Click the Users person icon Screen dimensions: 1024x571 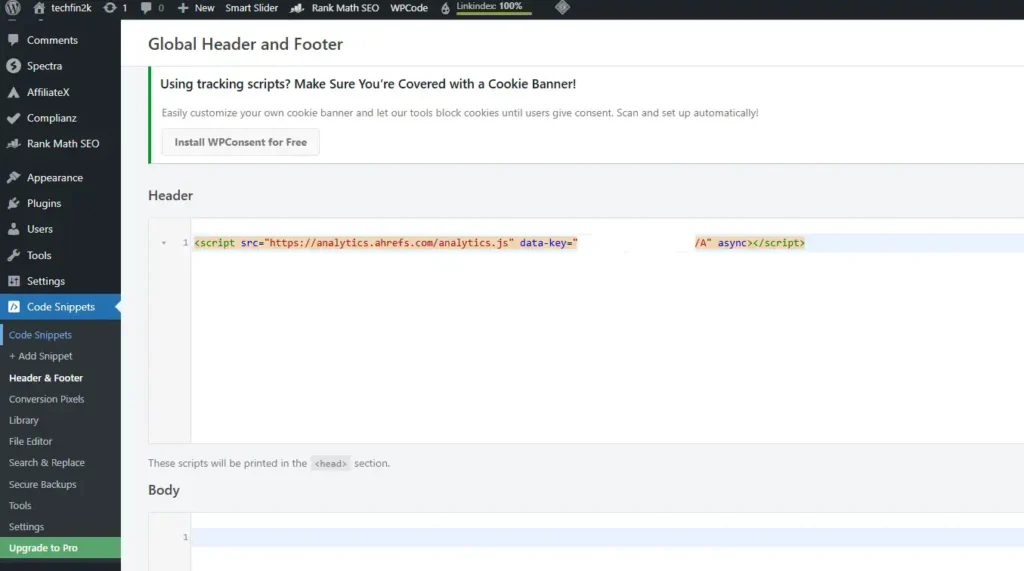[x=14, y=229]
